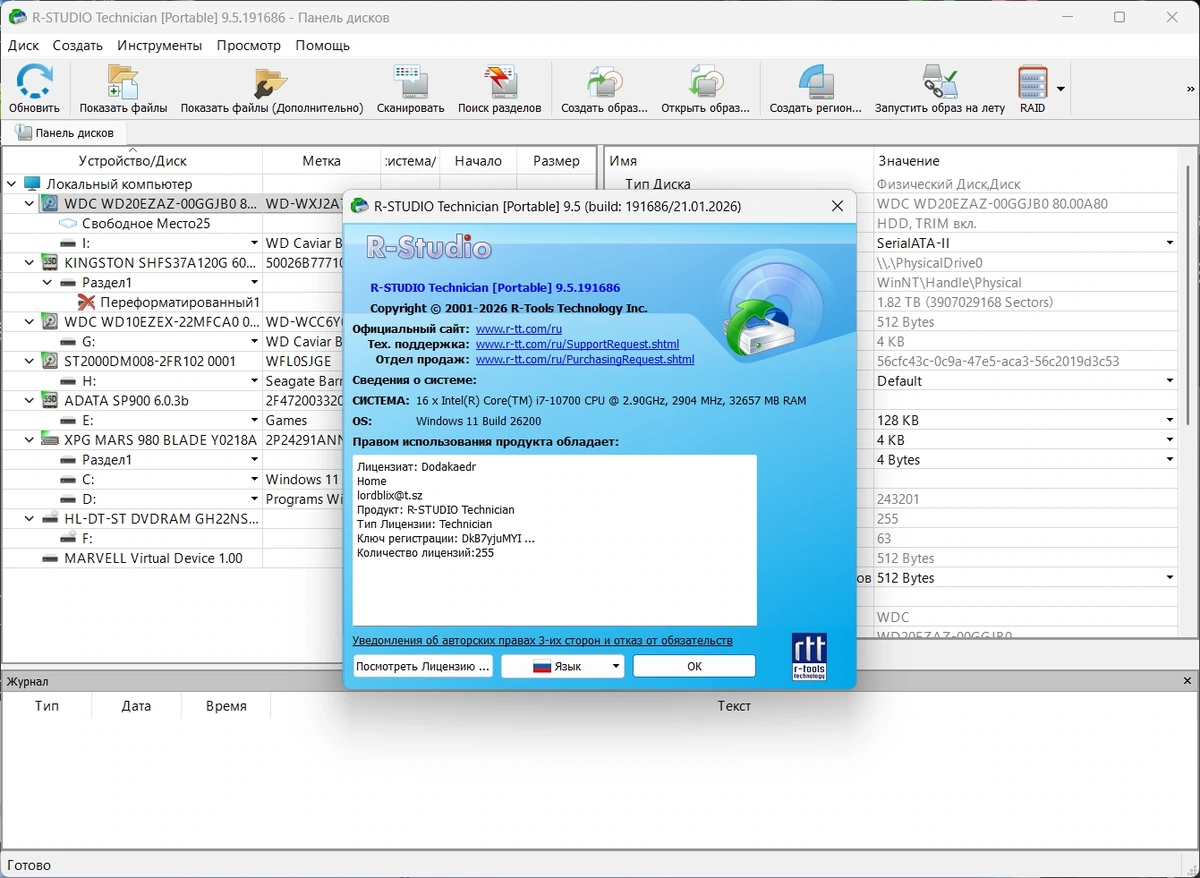The width and height of the screenshot is (1200, 878).
Task: Select the ADATA SP900 SSD icon
Action: coord(50,400)
